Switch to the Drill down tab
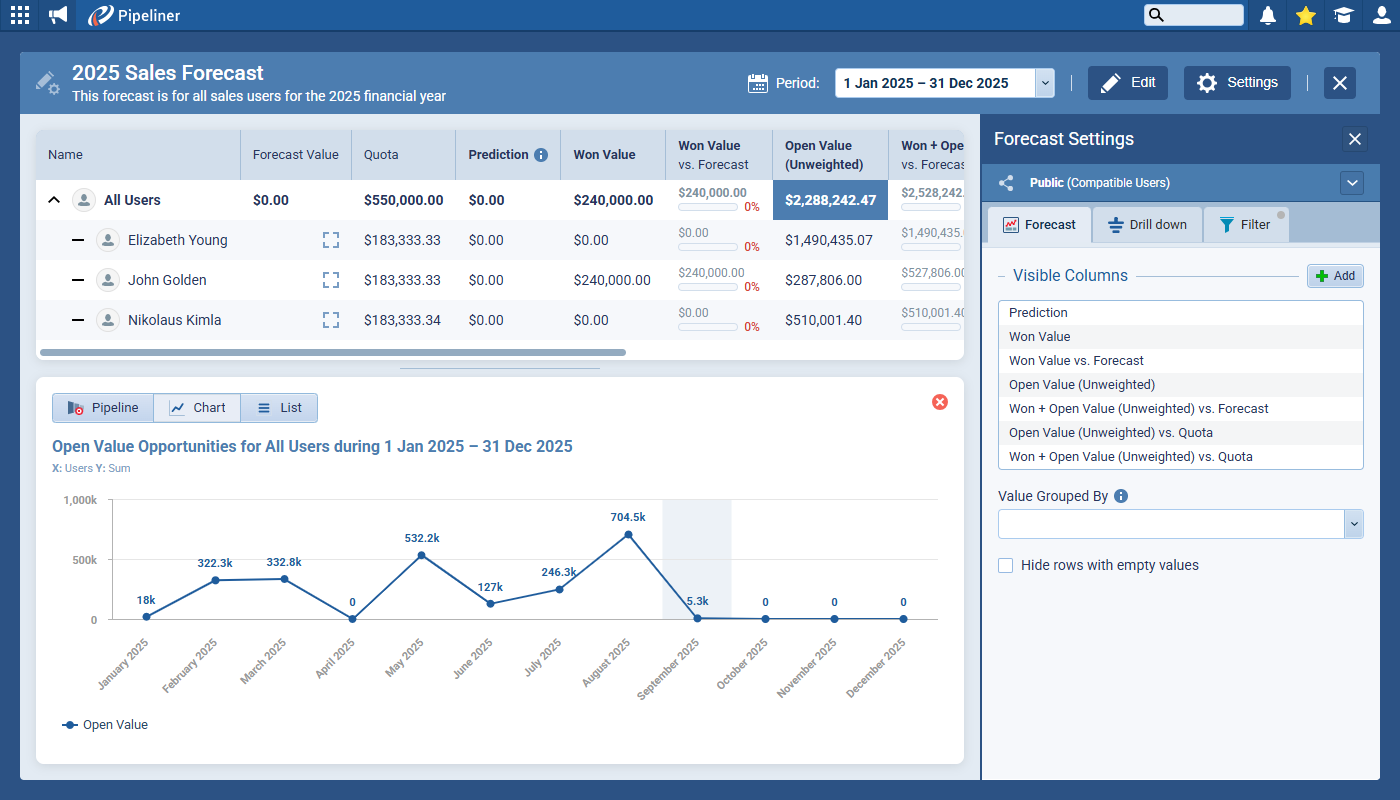1400x800 pixels. tap(1147, 225)
